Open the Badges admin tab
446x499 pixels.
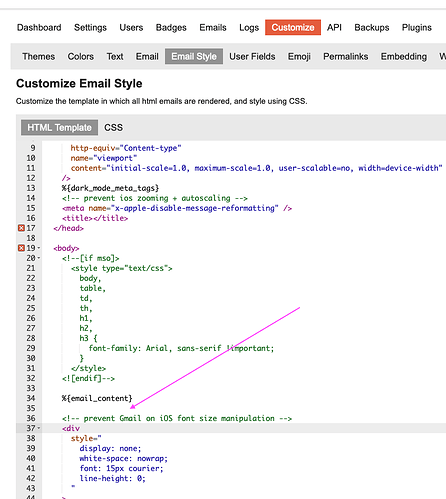[171, 27]
